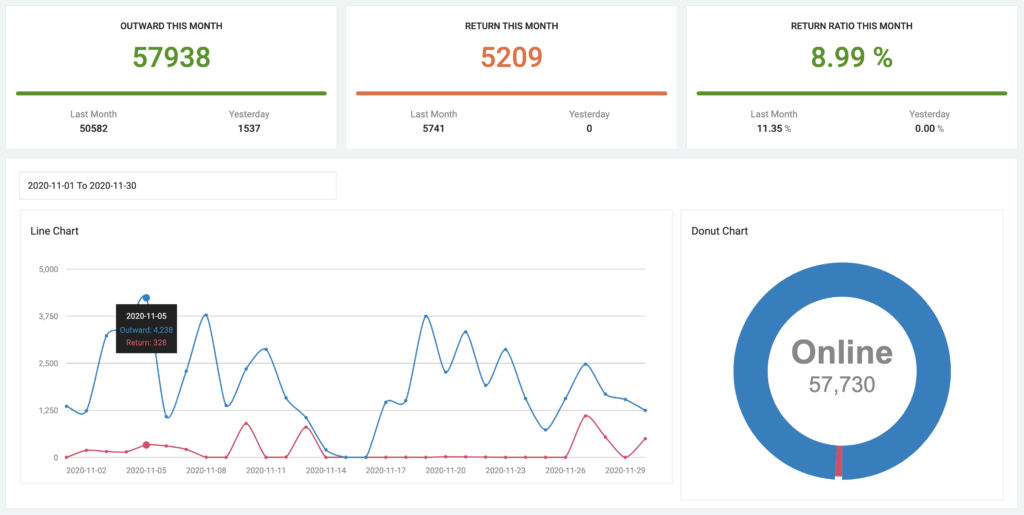Click the Last Month ratio value 11.35 %

coord(773,128)
